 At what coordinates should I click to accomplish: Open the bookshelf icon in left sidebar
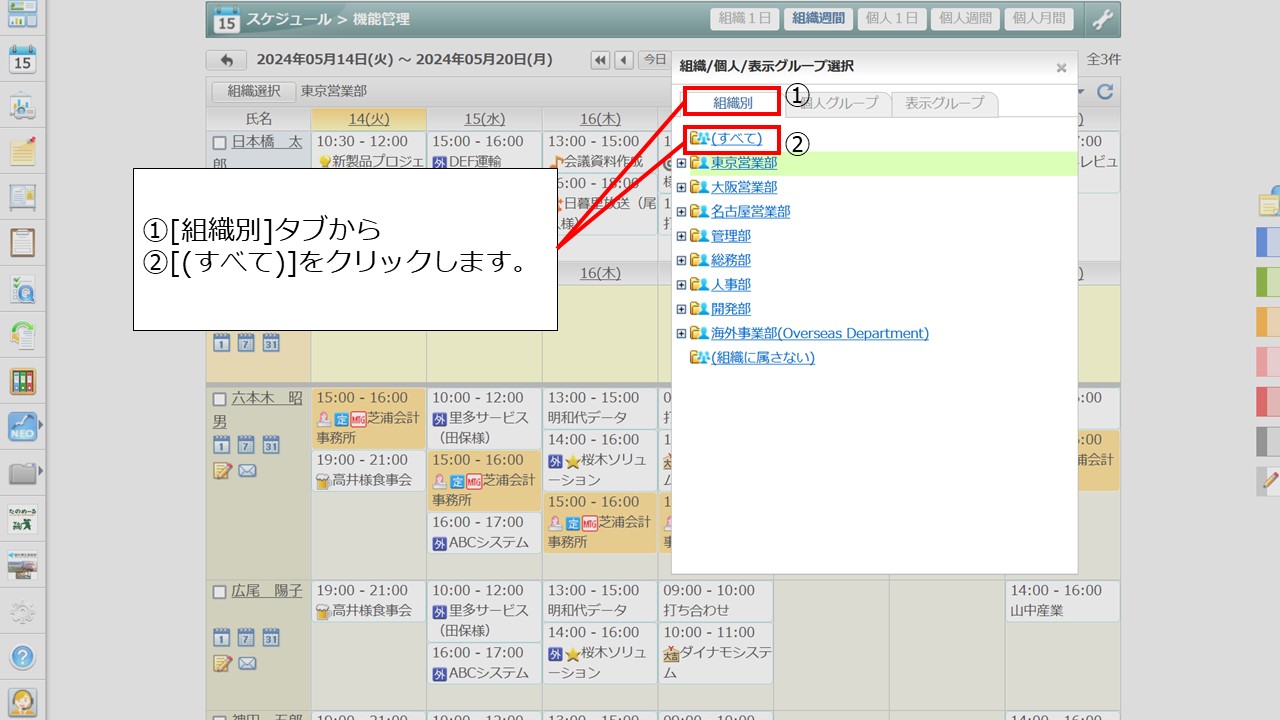point(22,381)
